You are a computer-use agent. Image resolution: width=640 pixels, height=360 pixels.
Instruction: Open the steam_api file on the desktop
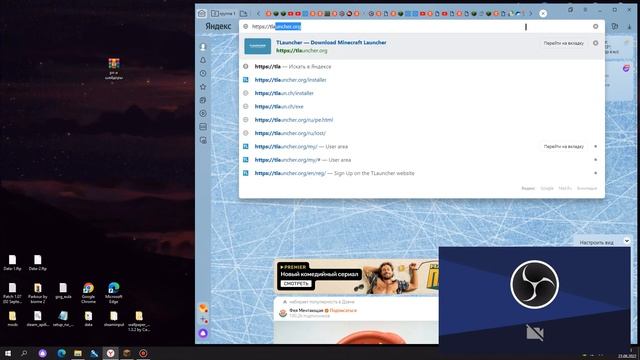pyautogui.click(x=38, y=319)
